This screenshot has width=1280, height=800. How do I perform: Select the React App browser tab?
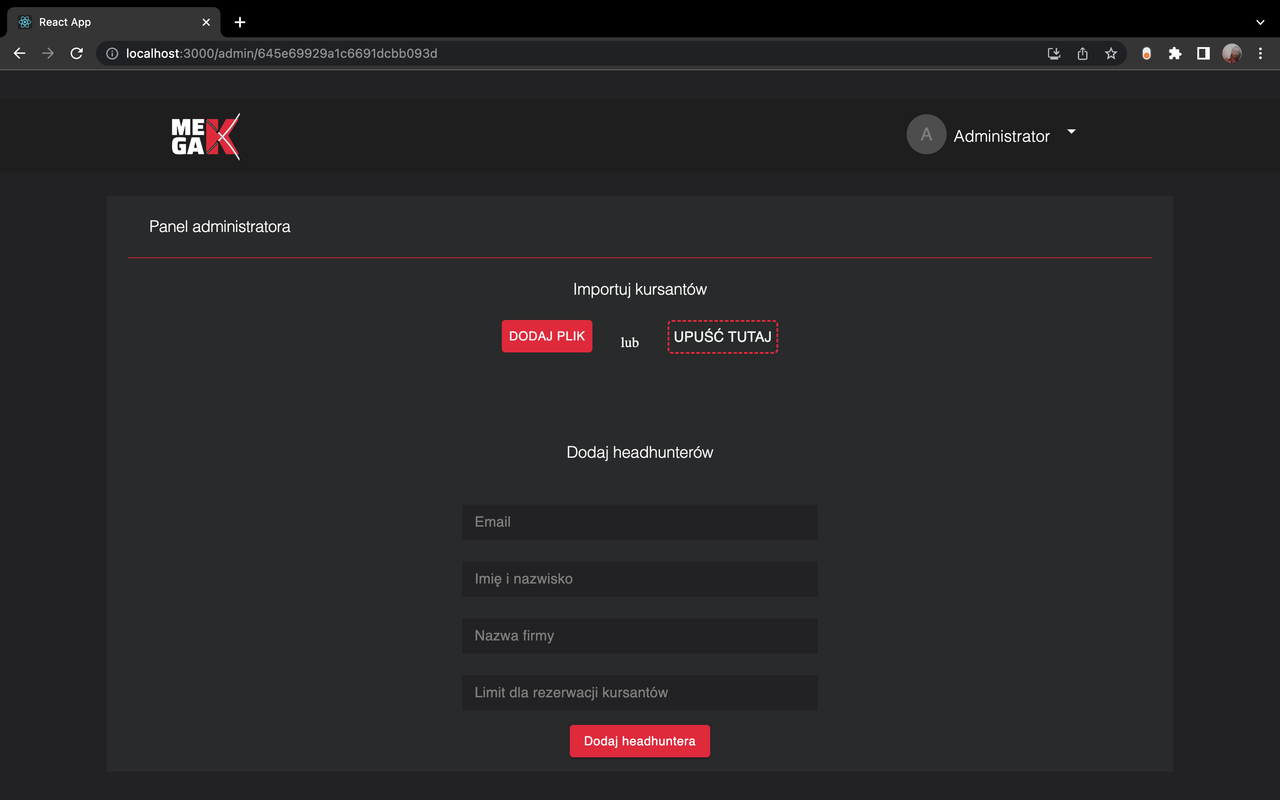click(x=110, y=21)
